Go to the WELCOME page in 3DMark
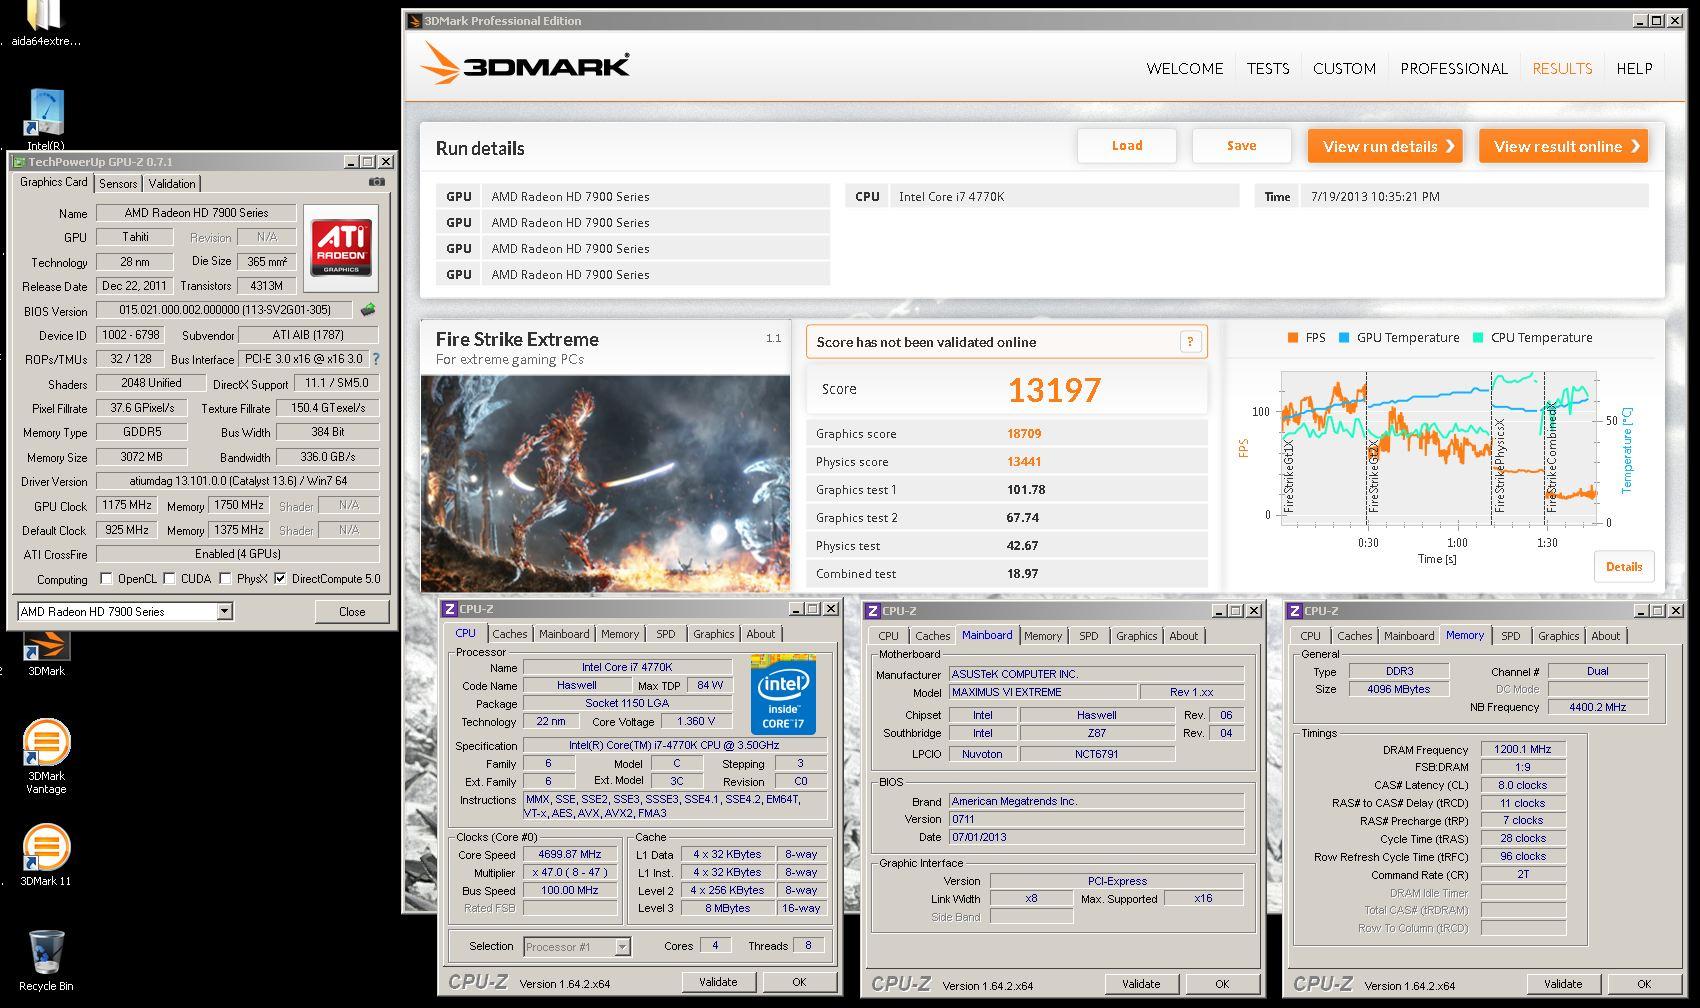 click(1185, 68)
